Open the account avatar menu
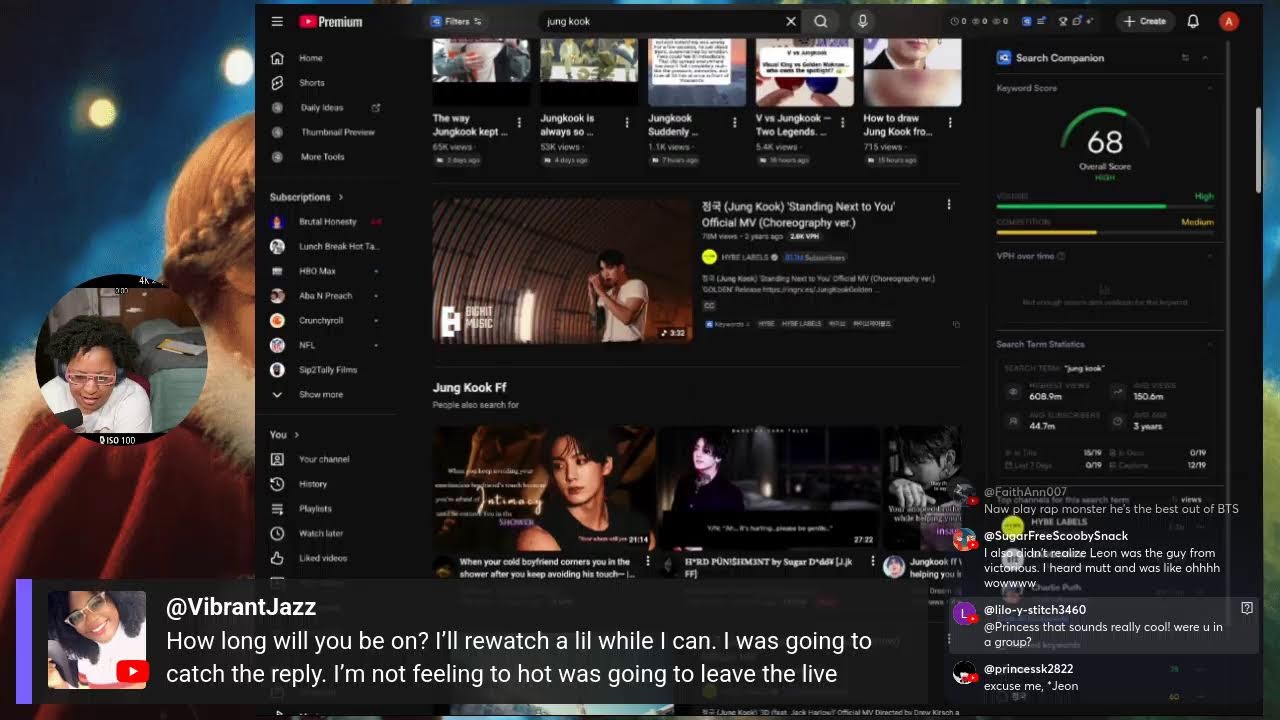 pyautogui.click(x=1229, y=21)
